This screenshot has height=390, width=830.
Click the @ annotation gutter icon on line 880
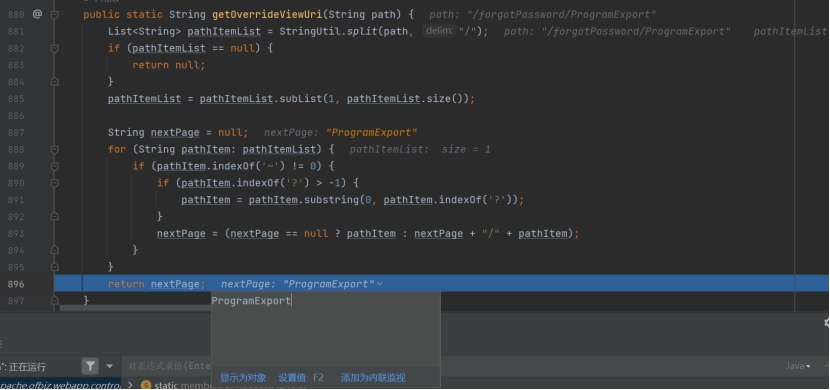click(x=37, y=14)
